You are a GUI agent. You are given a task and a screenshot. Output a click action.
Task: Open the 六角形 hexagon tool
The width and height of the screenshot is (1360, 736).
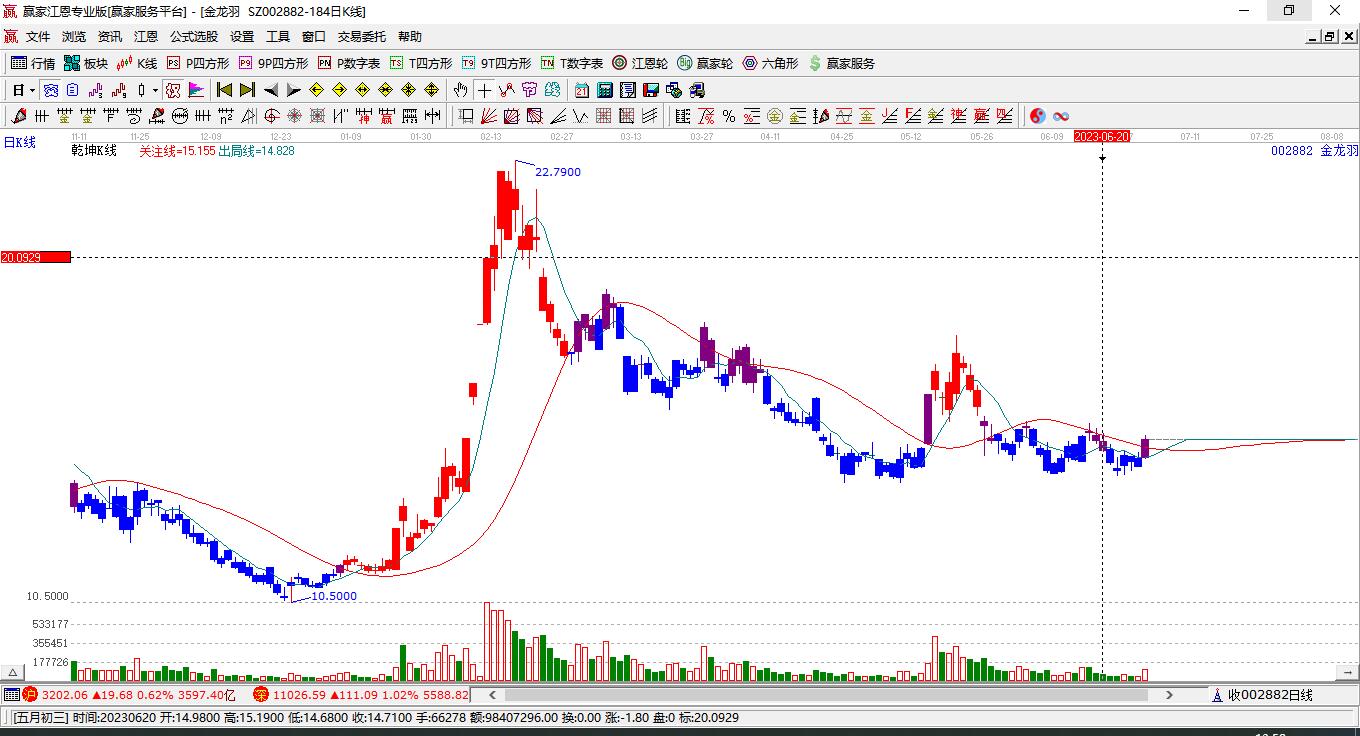click(770, 63)
